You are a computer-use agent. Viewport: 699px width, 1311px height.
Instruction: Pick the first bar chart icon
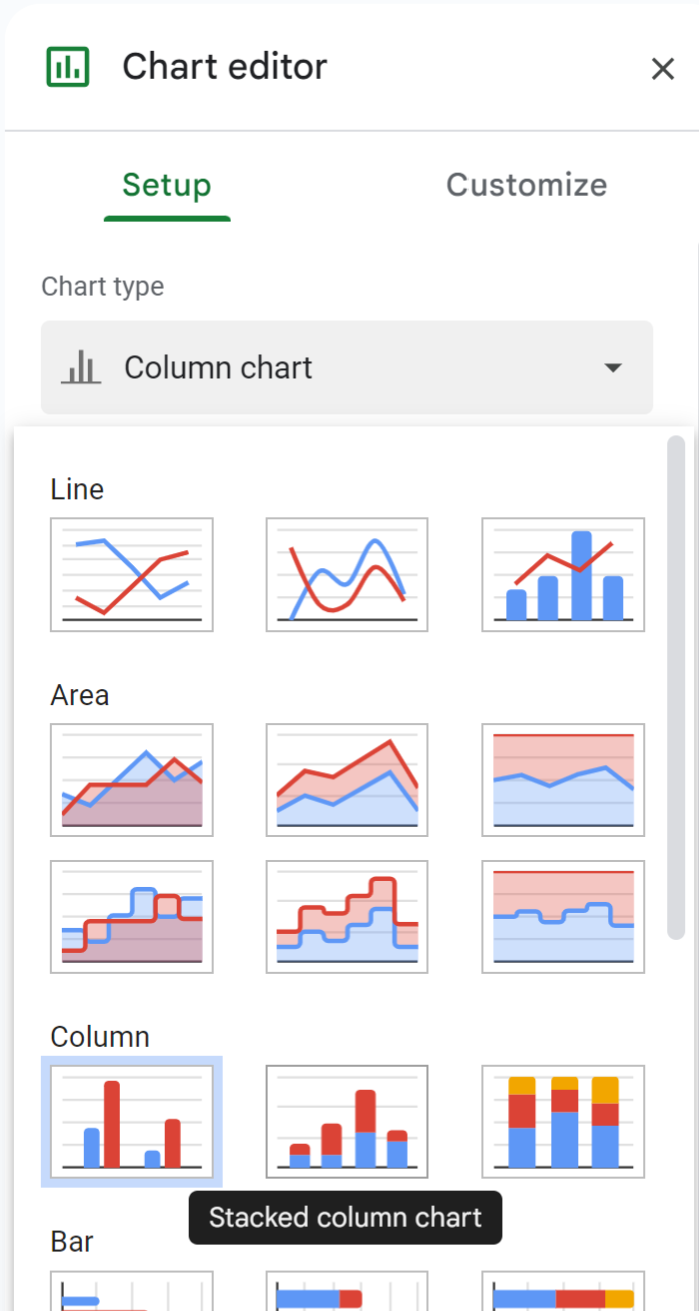(x=132, y=1291)
